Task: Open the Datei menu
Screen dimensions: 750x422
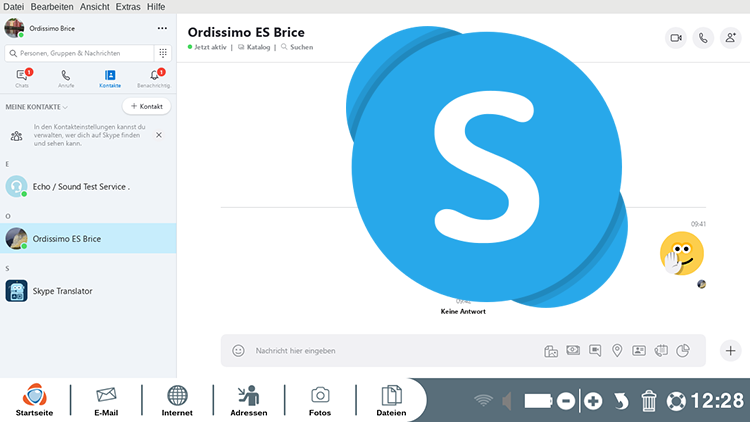Action: point(13,7)
